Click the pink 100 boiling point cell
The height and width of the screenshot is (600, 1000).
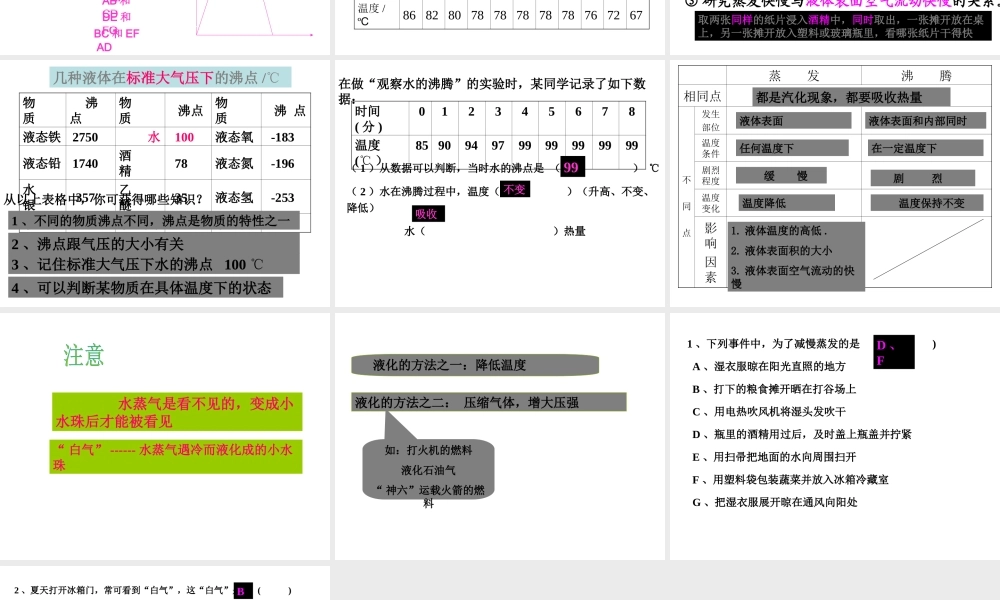tap(184, 137)
